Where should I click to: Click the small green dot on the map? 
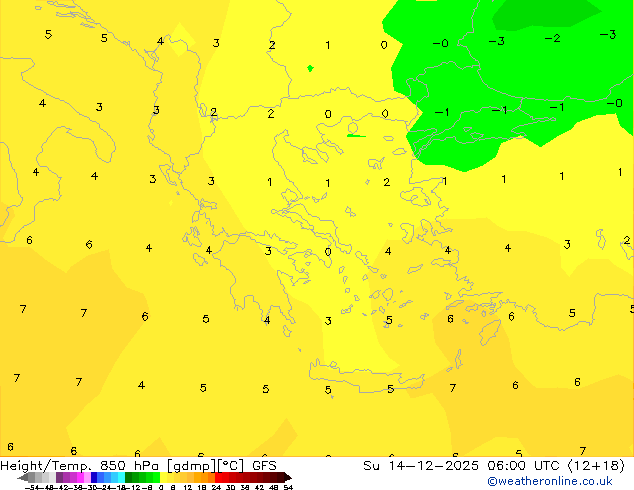coord(310,68)
